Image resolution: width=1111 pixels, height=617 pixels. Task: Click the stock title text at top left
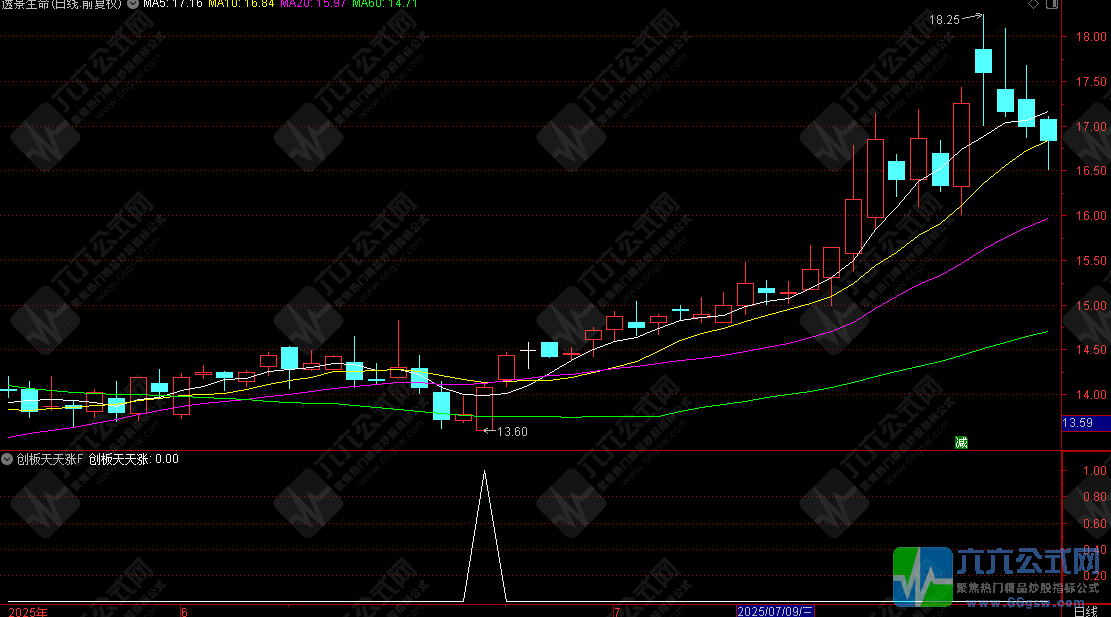coord(62,4)
